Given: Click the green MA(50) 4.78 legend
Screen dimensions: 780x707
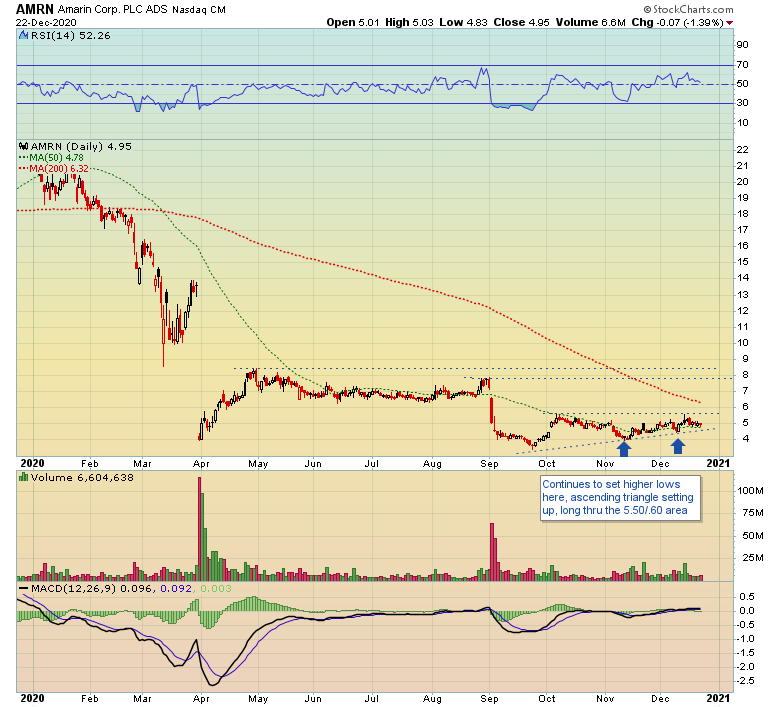Looking at the screenshot, I should coord(56,158).
